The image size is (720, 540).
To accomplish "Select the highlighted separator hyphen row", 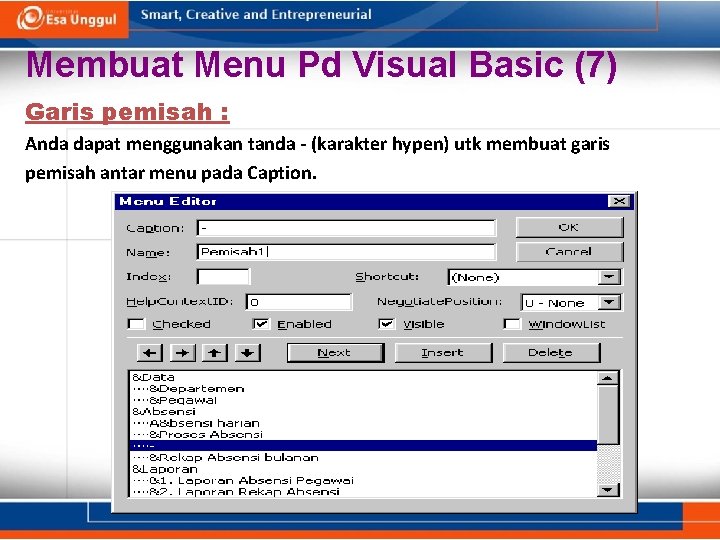I will 363,445.
